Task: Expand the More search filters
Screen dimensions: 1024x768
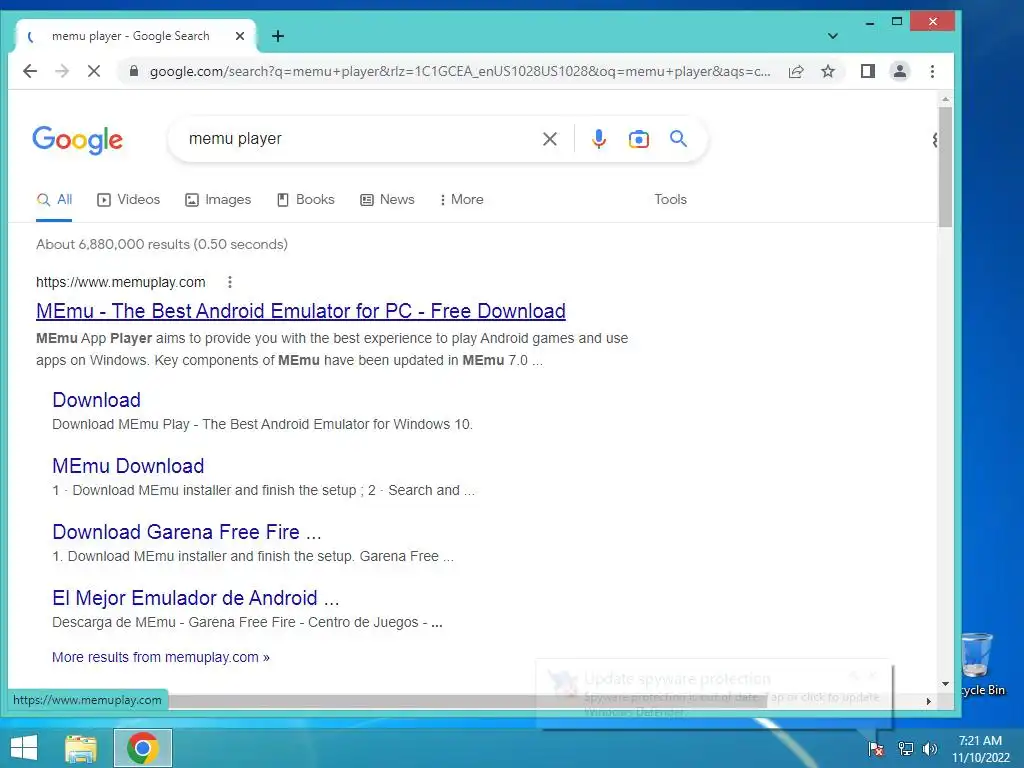Action: click(x=462, y=199)
